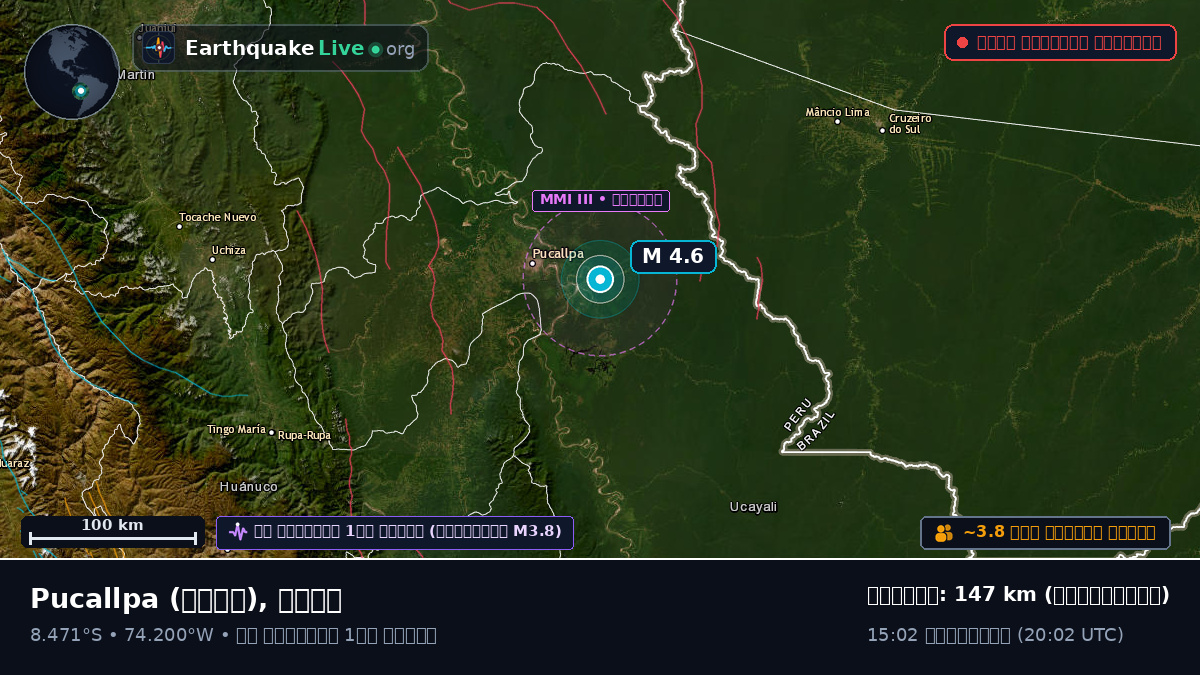Viewport: 1200px width, 675px height.
Task: Click the Pucallpa location heading
Action: (x=186, y=599)
